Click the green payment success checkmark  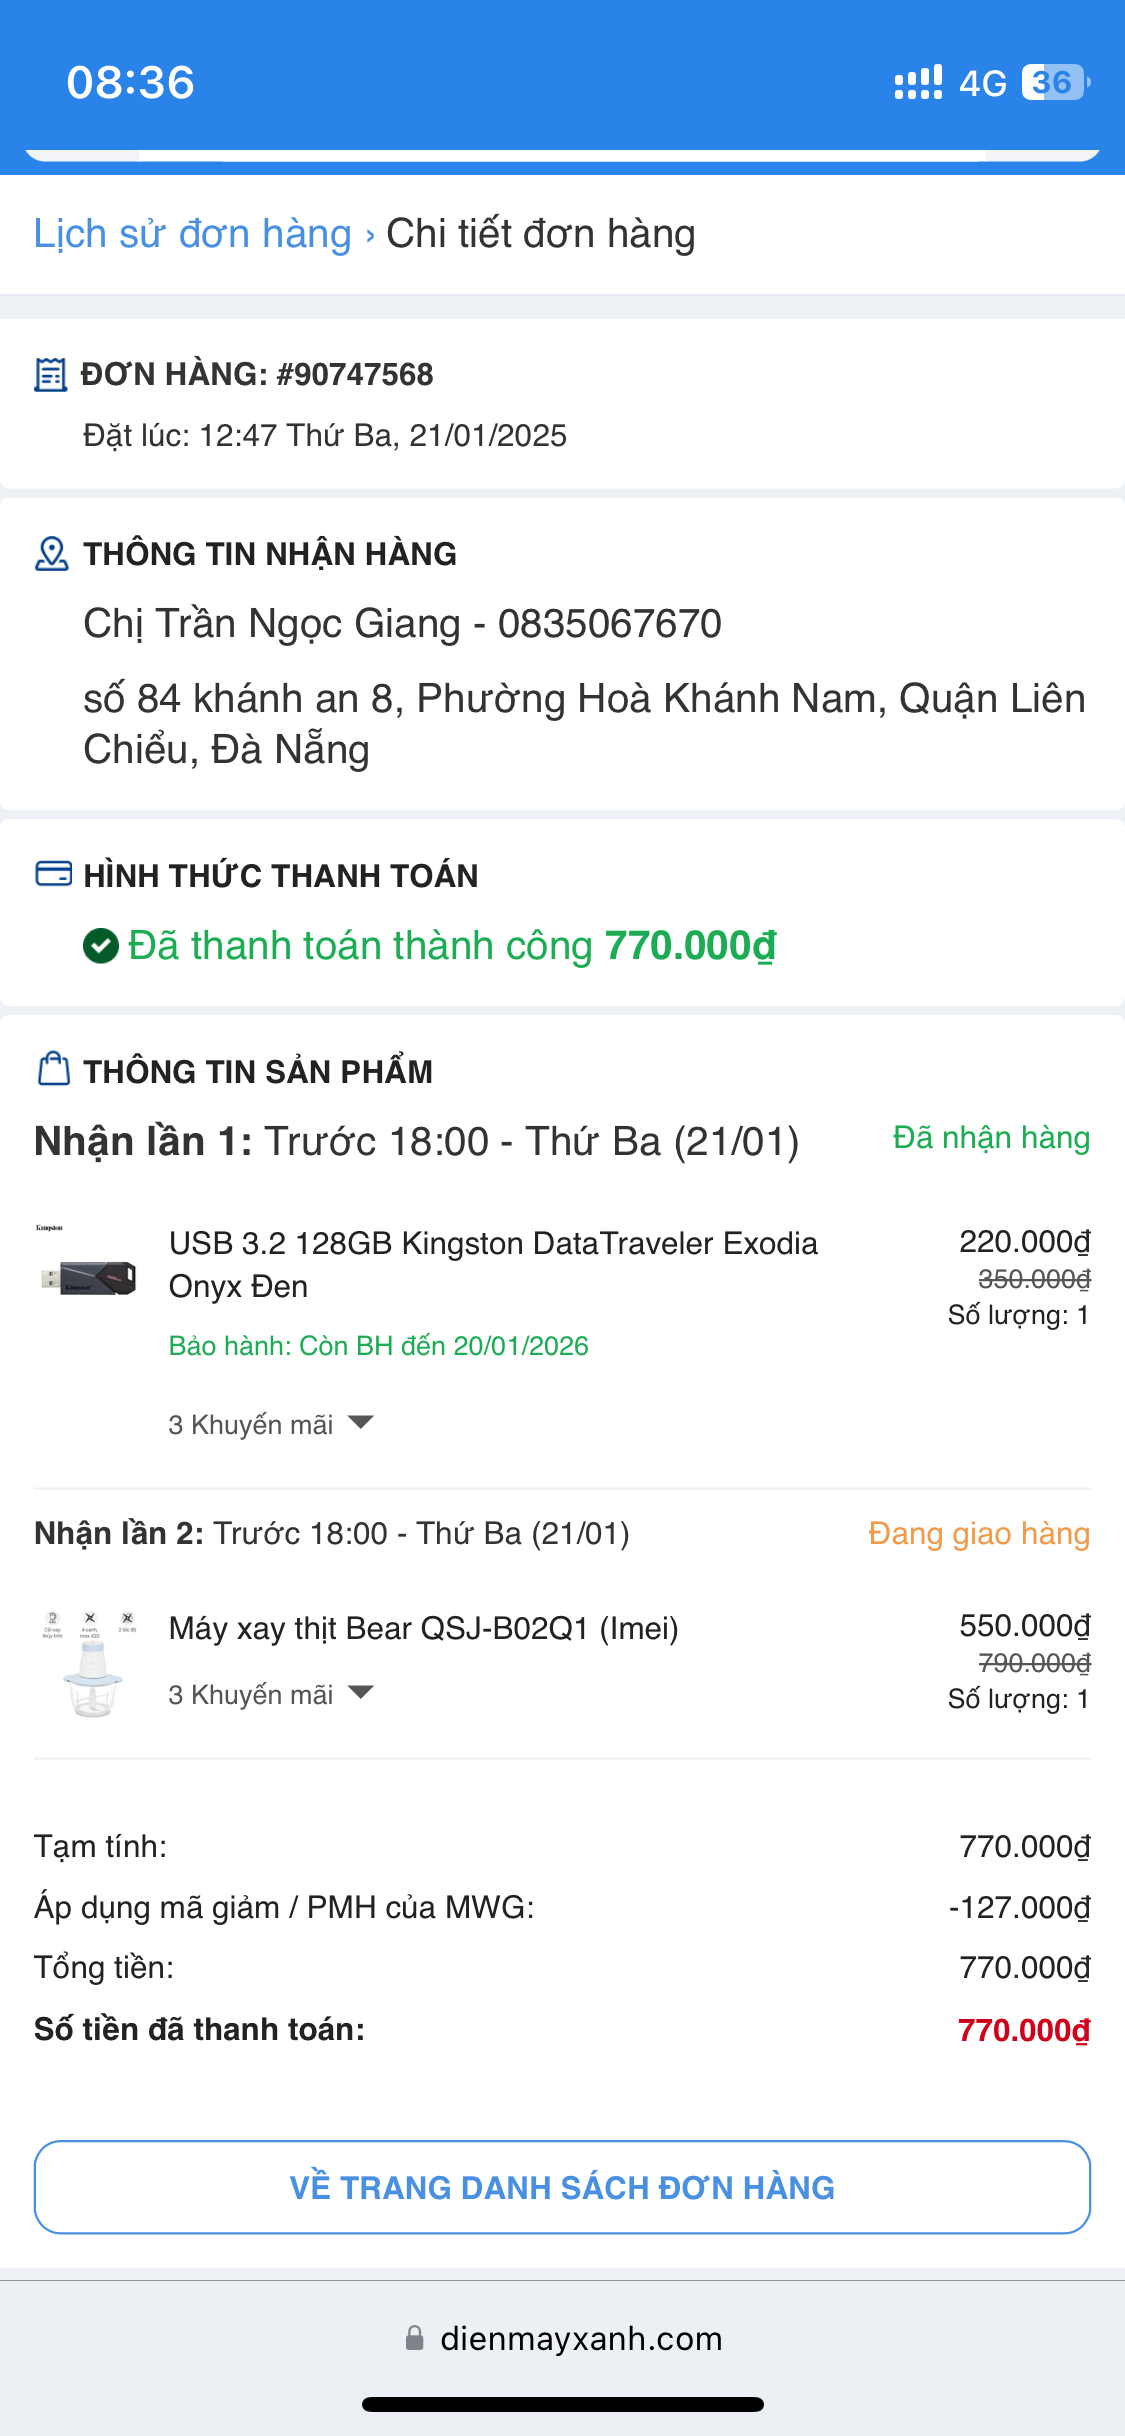coord(101,945)
